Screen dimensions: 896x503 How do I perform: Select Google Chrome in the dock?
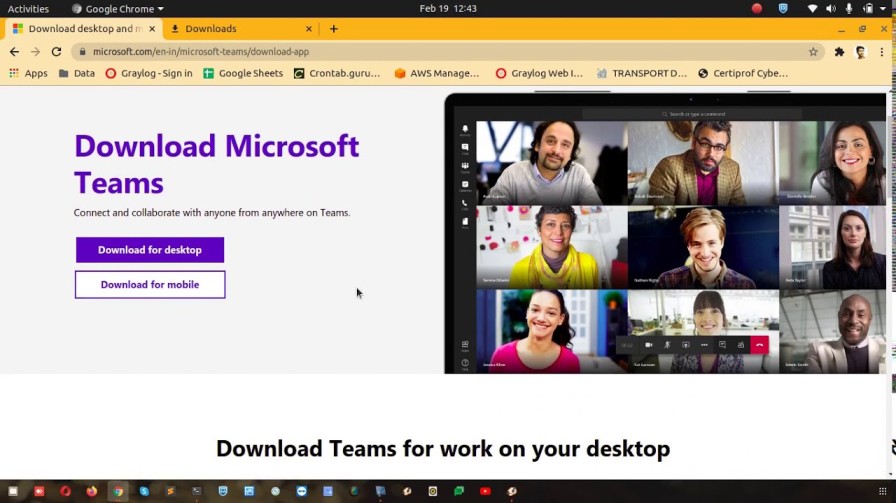118,491
